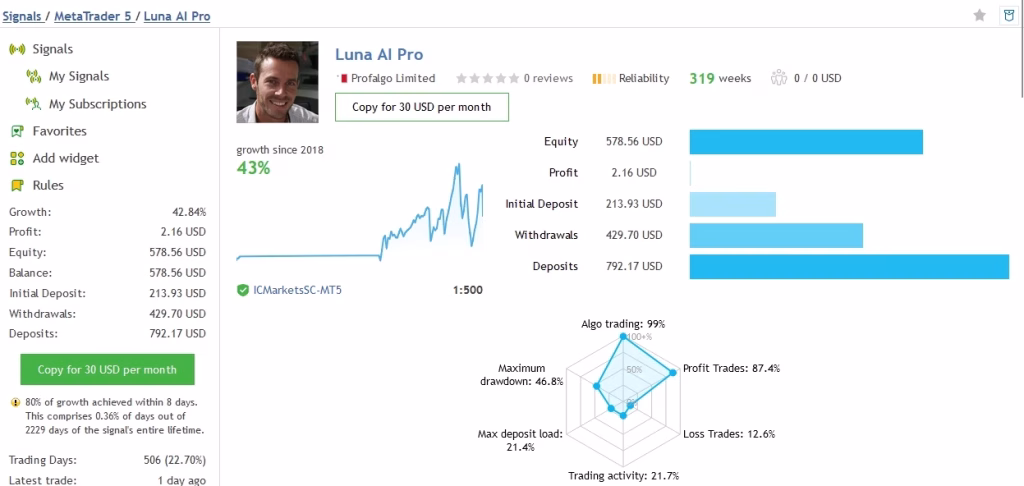Click the green verified shield beside ICMarketsSC-MT5

pos(243,290)
